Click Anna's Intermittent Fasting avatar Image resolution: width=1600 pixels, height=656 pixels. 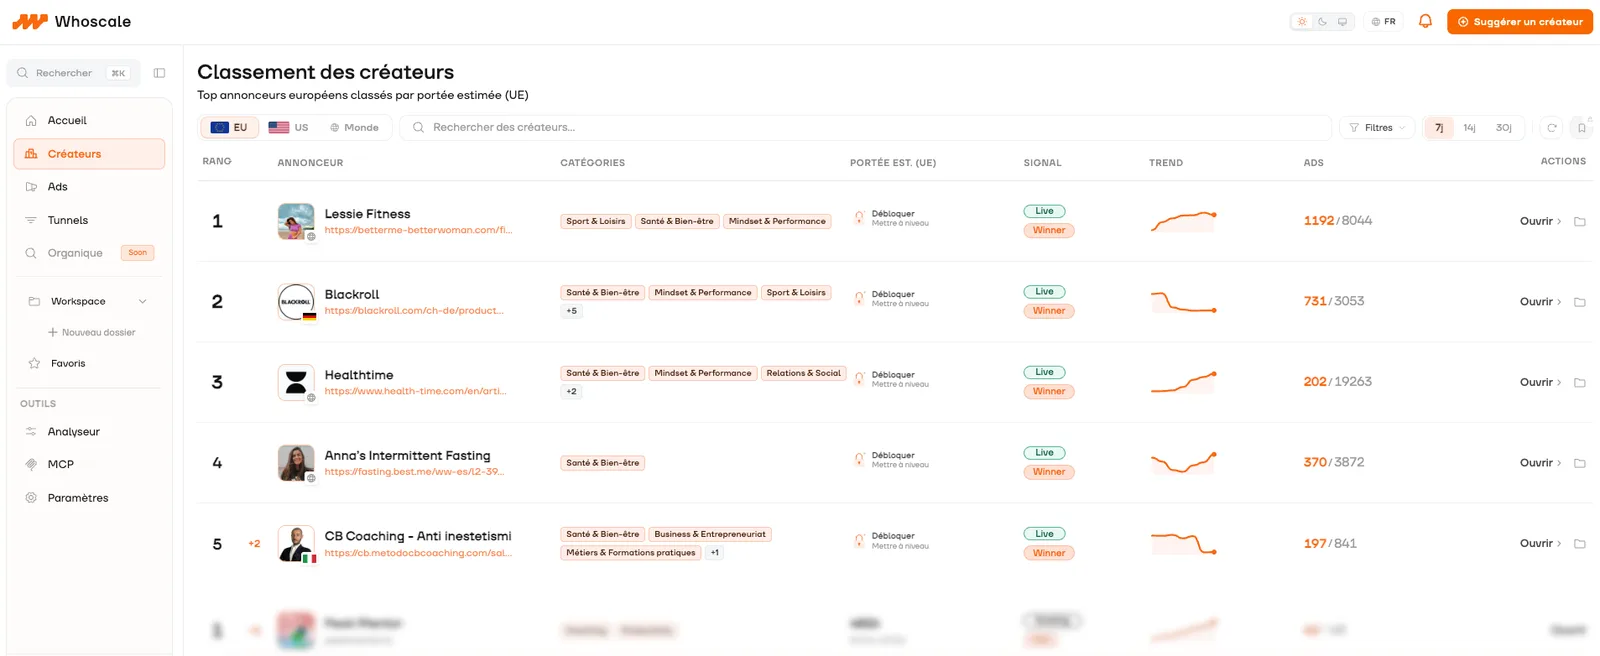coord(296,463)
